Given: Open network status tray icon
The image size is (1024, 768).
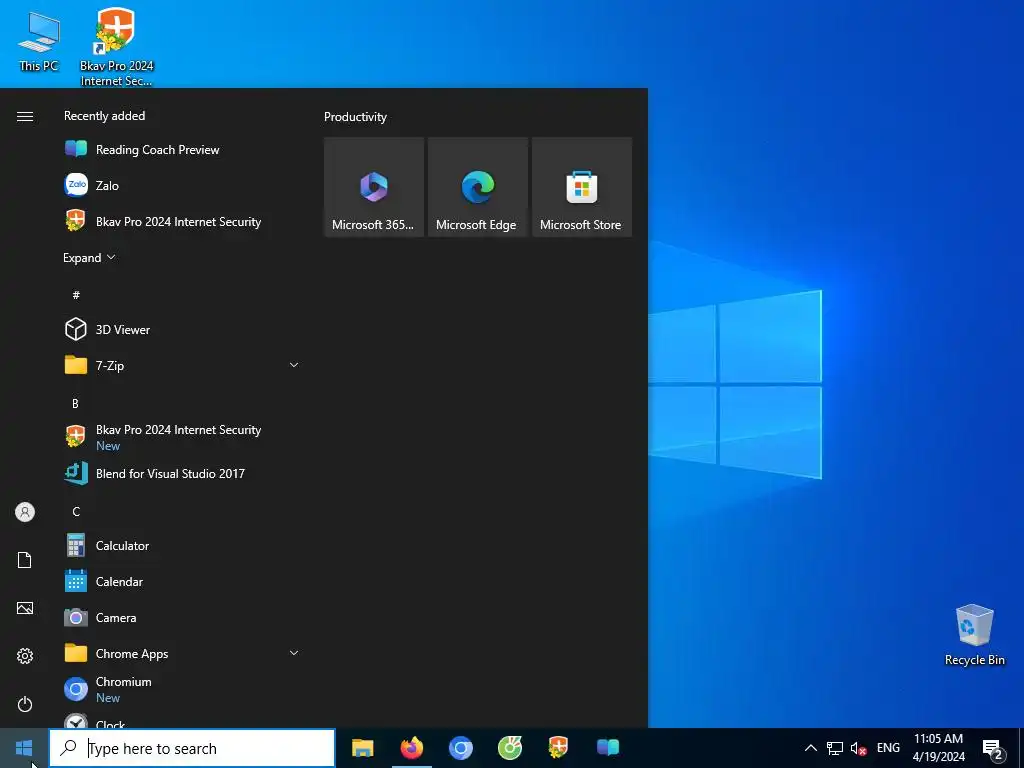Looking at the screenshot, I should (x=835, y=748).
